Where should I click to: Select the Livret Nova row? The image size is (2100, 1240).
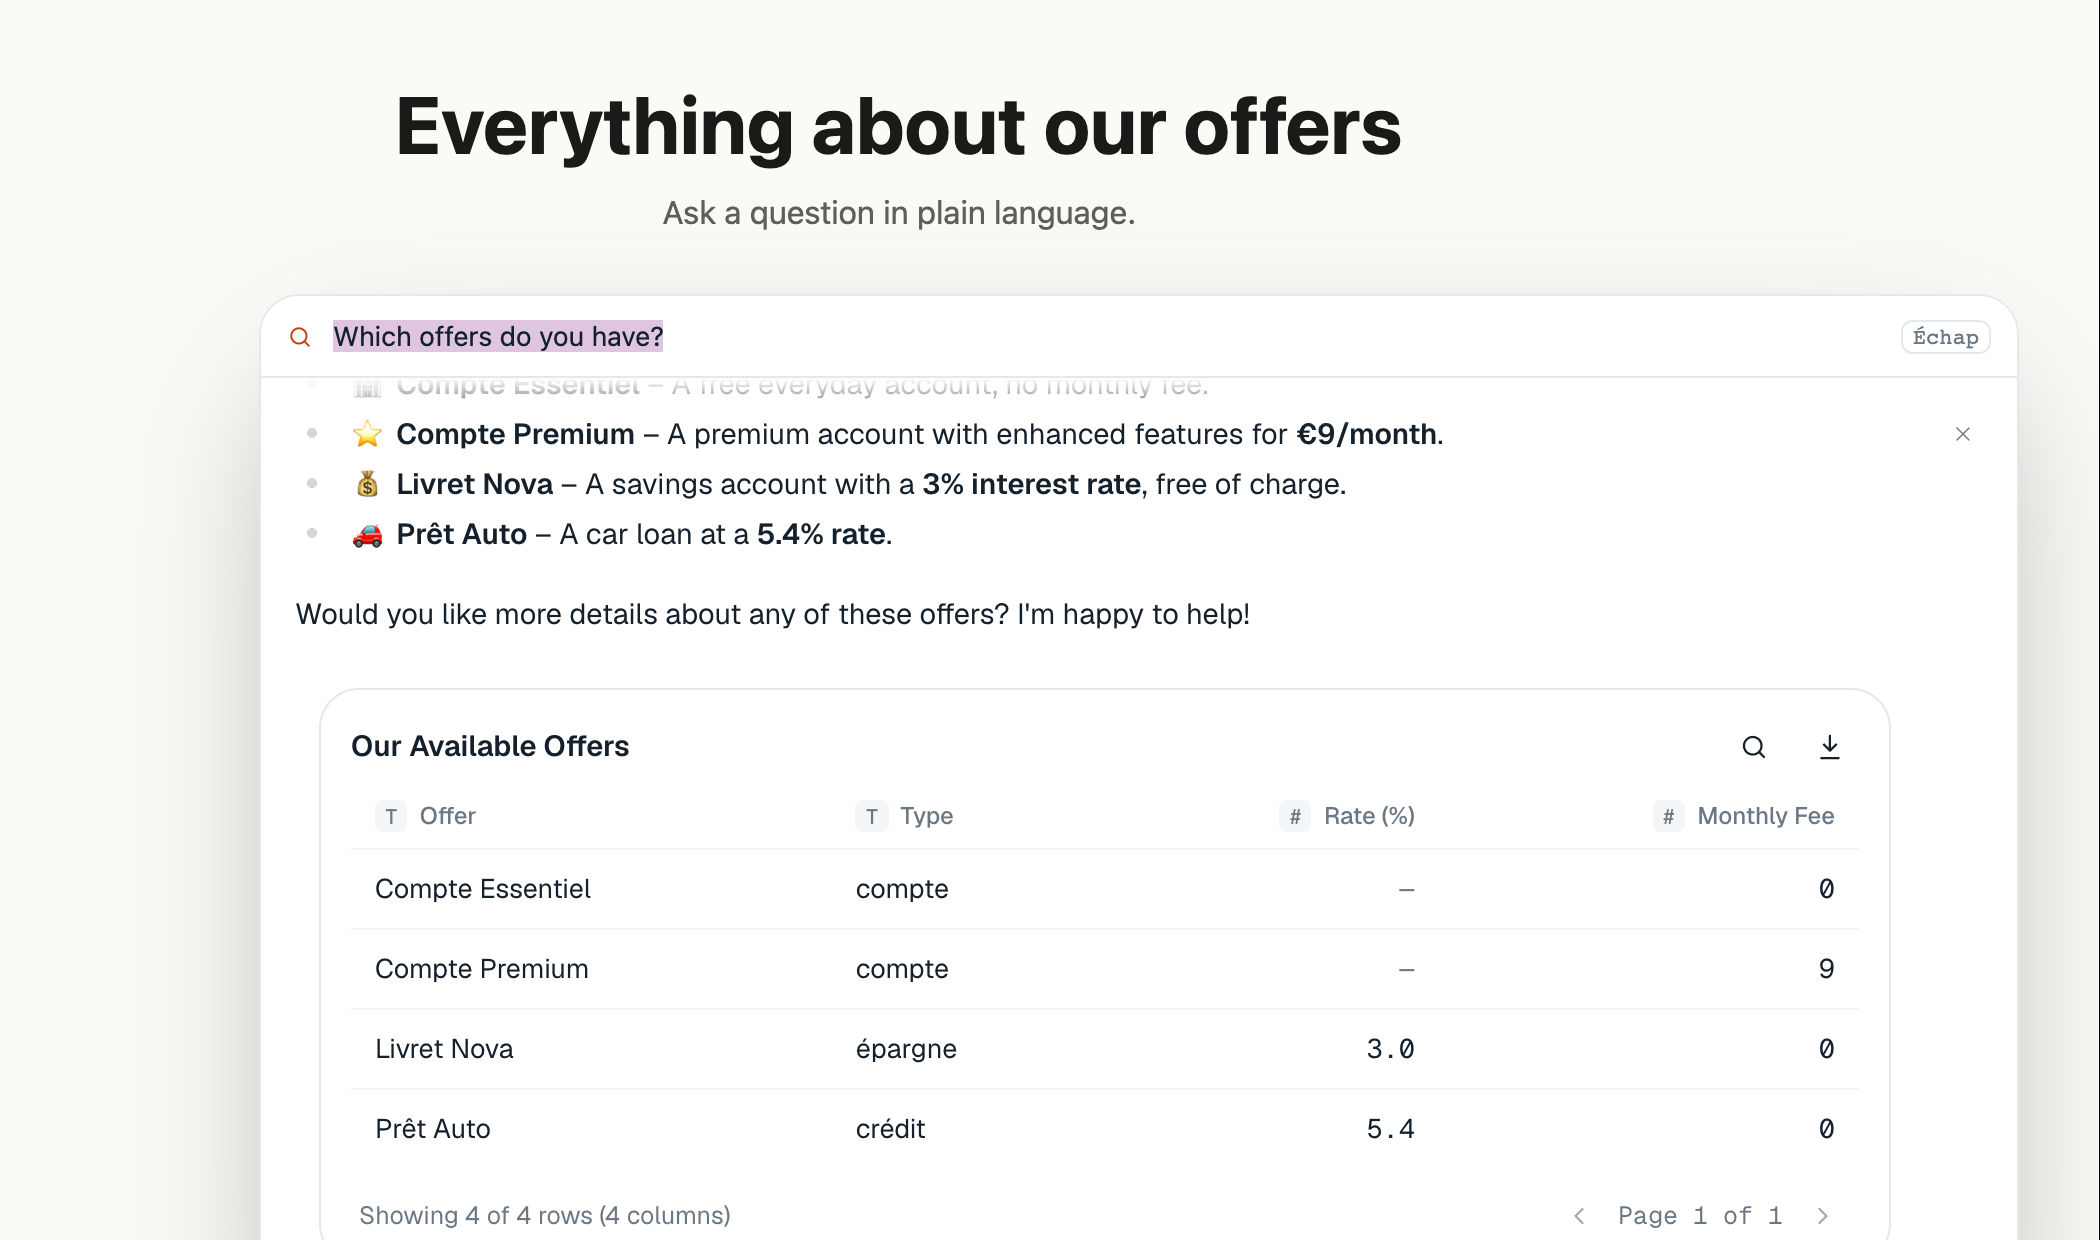click(1104, 1049)
